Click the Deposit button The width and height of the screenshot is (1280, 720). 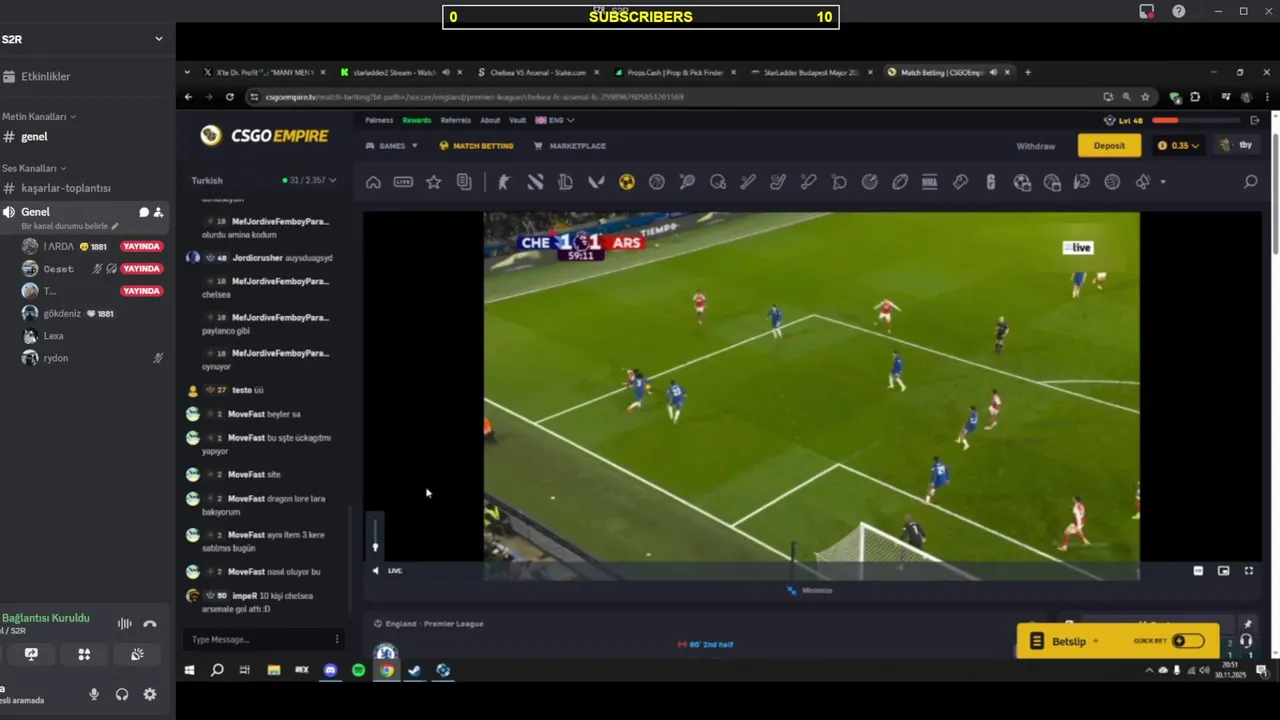coord(1109,145)
